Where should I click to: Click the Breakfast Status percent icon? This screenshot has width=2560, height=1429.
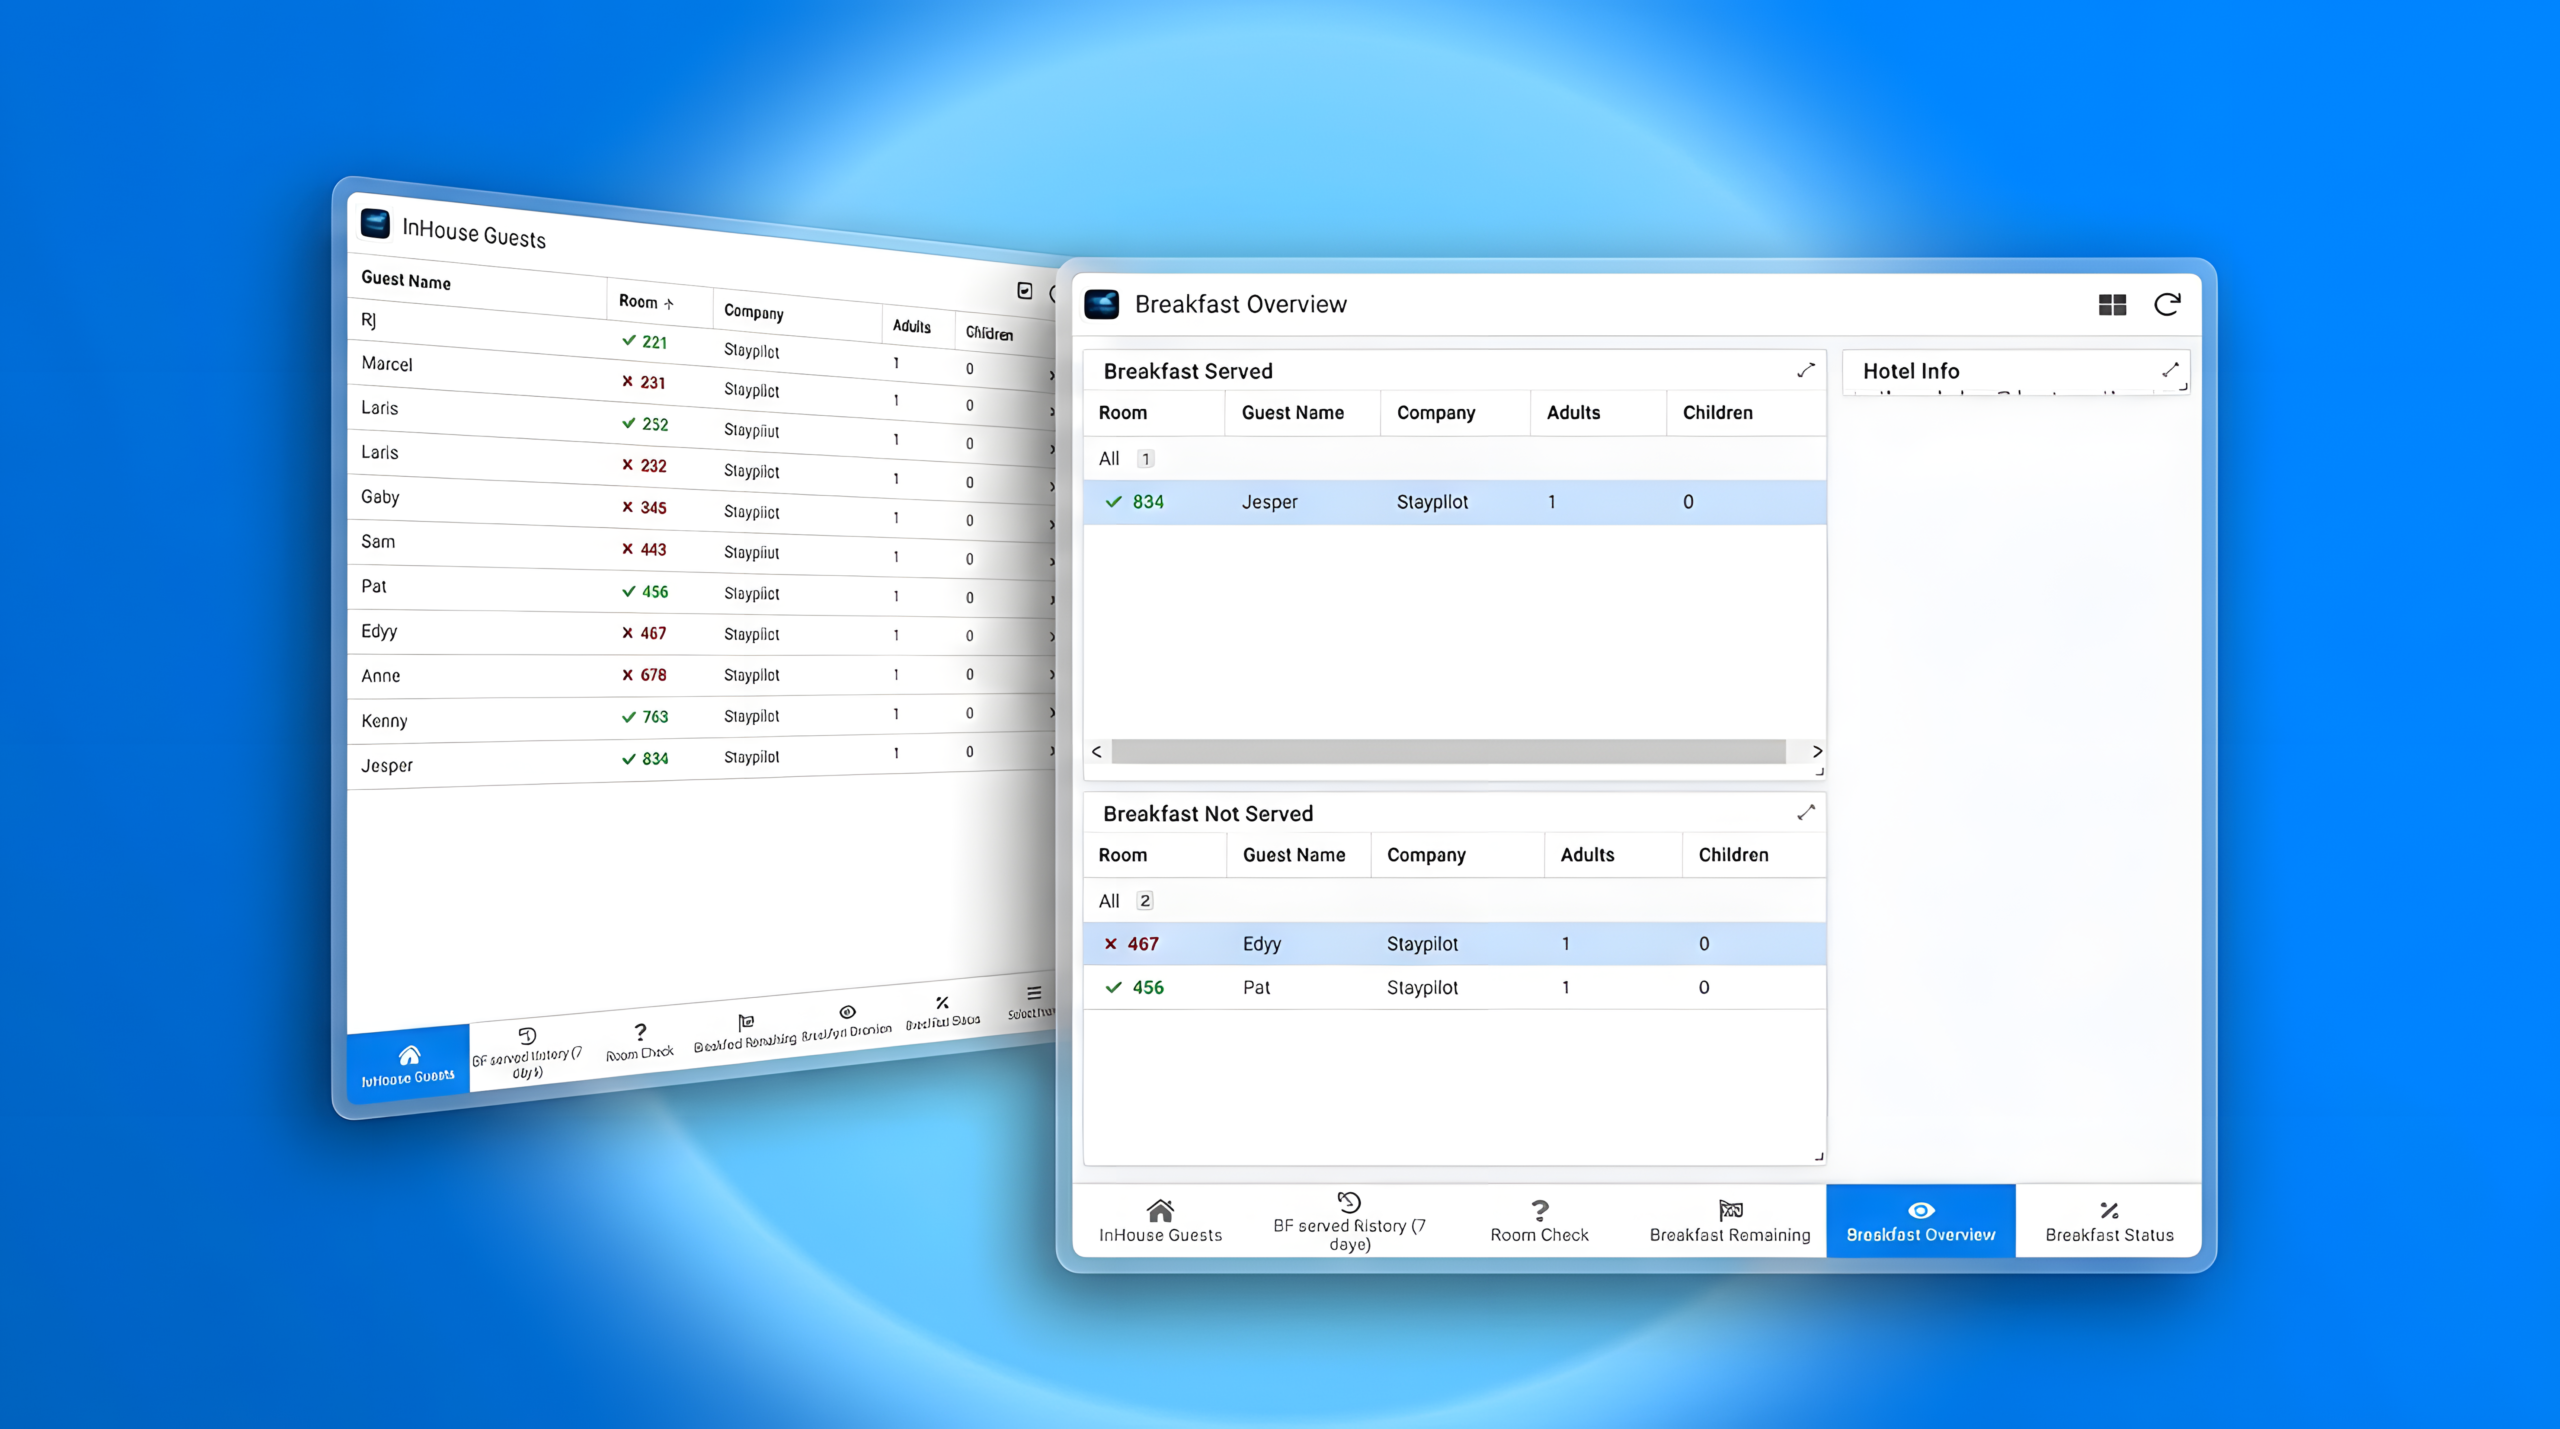coord(2109,1210)
